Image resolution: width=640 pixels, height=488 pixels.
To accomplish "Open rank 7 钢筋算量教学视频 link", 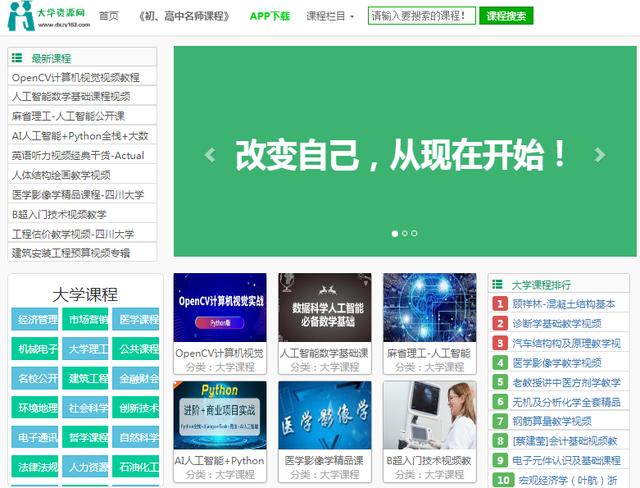I will click(552, 421).
